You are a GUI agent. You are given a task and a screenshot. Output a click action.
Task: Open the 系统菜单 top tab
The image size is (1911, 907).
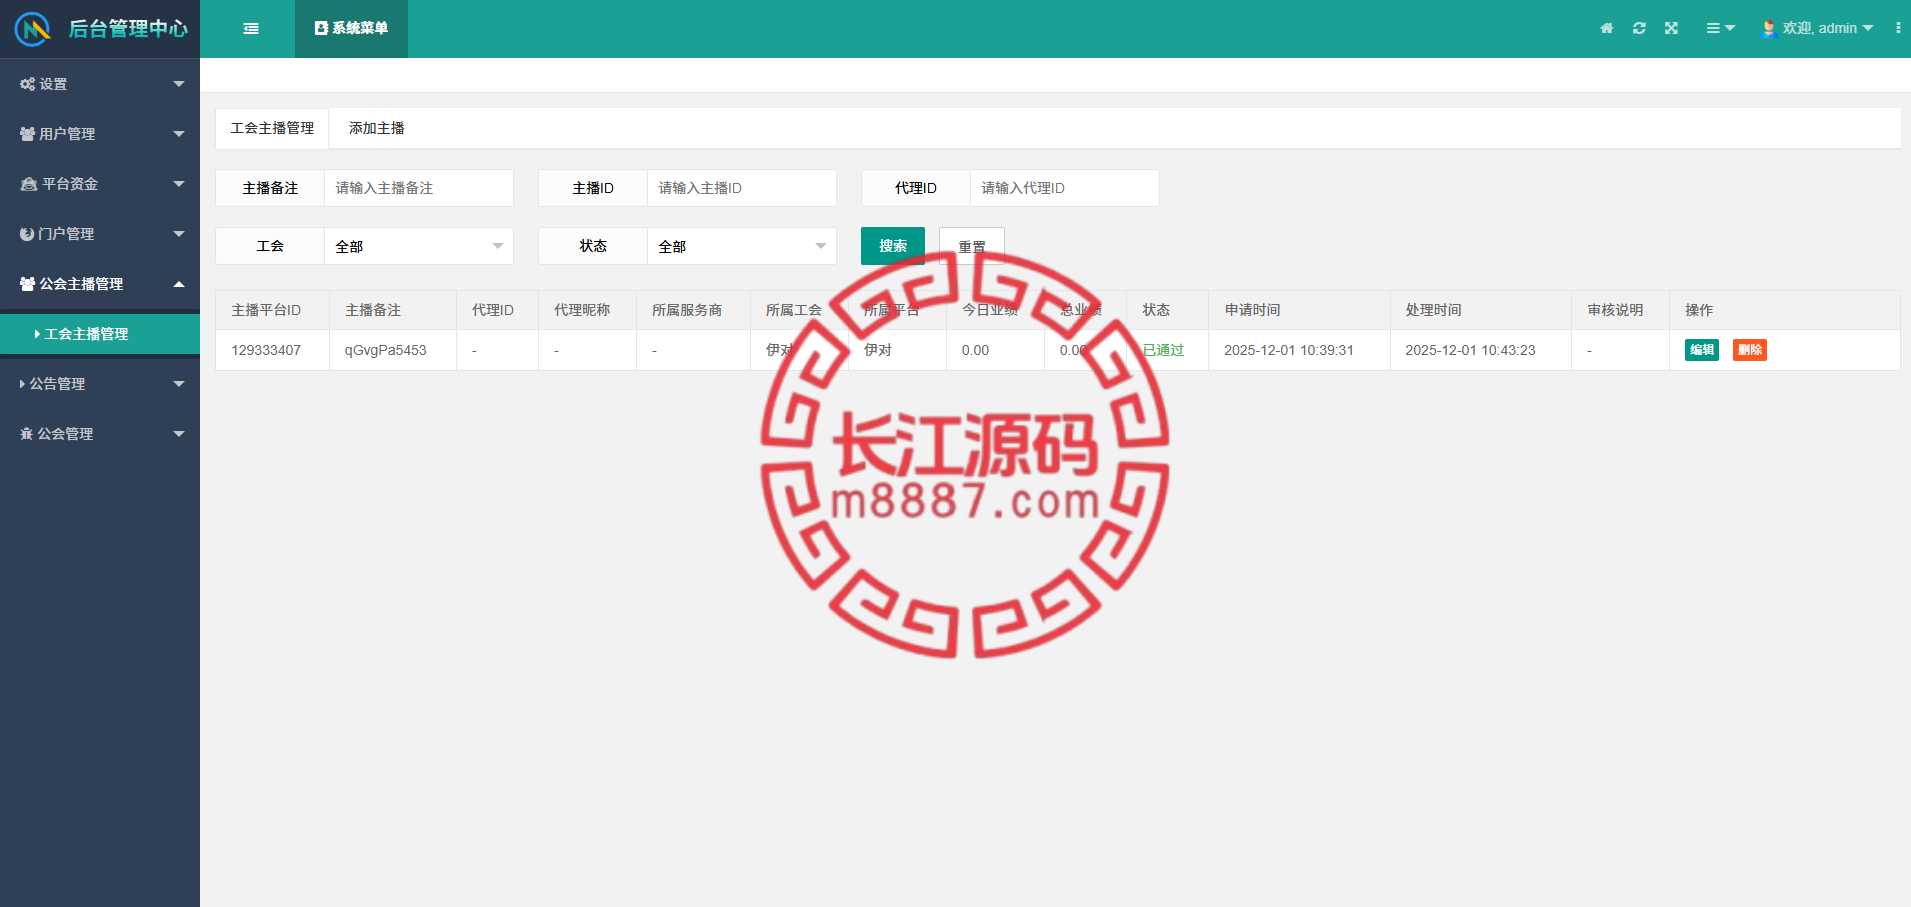[351, 29]
